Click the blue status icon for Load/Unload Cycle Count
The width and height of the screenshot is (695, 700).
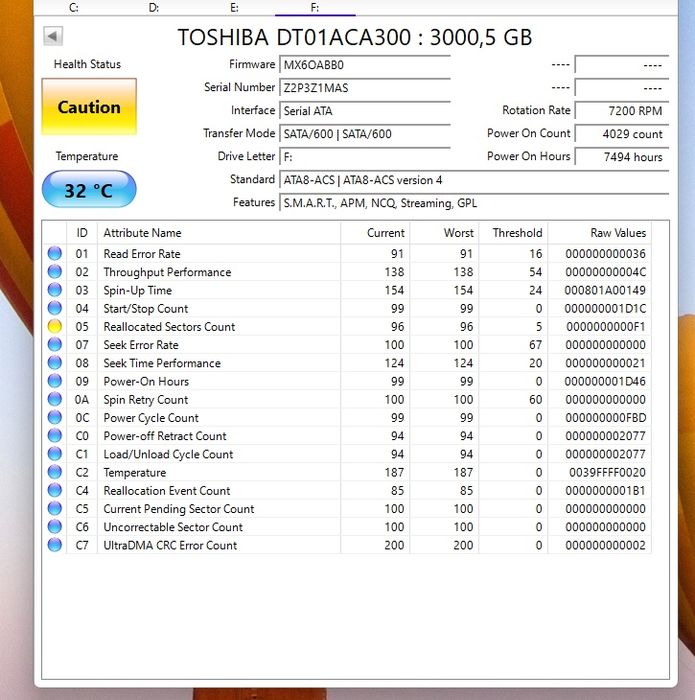pyautogui.click(x=55, y=454)
